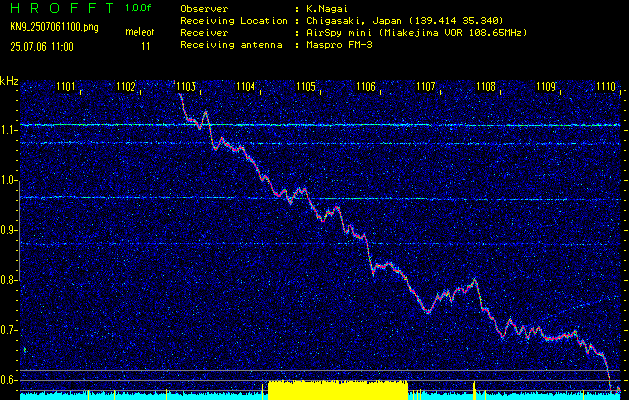Click the version label 1.0.0f

pyautogui.click(x=138, y=8)
